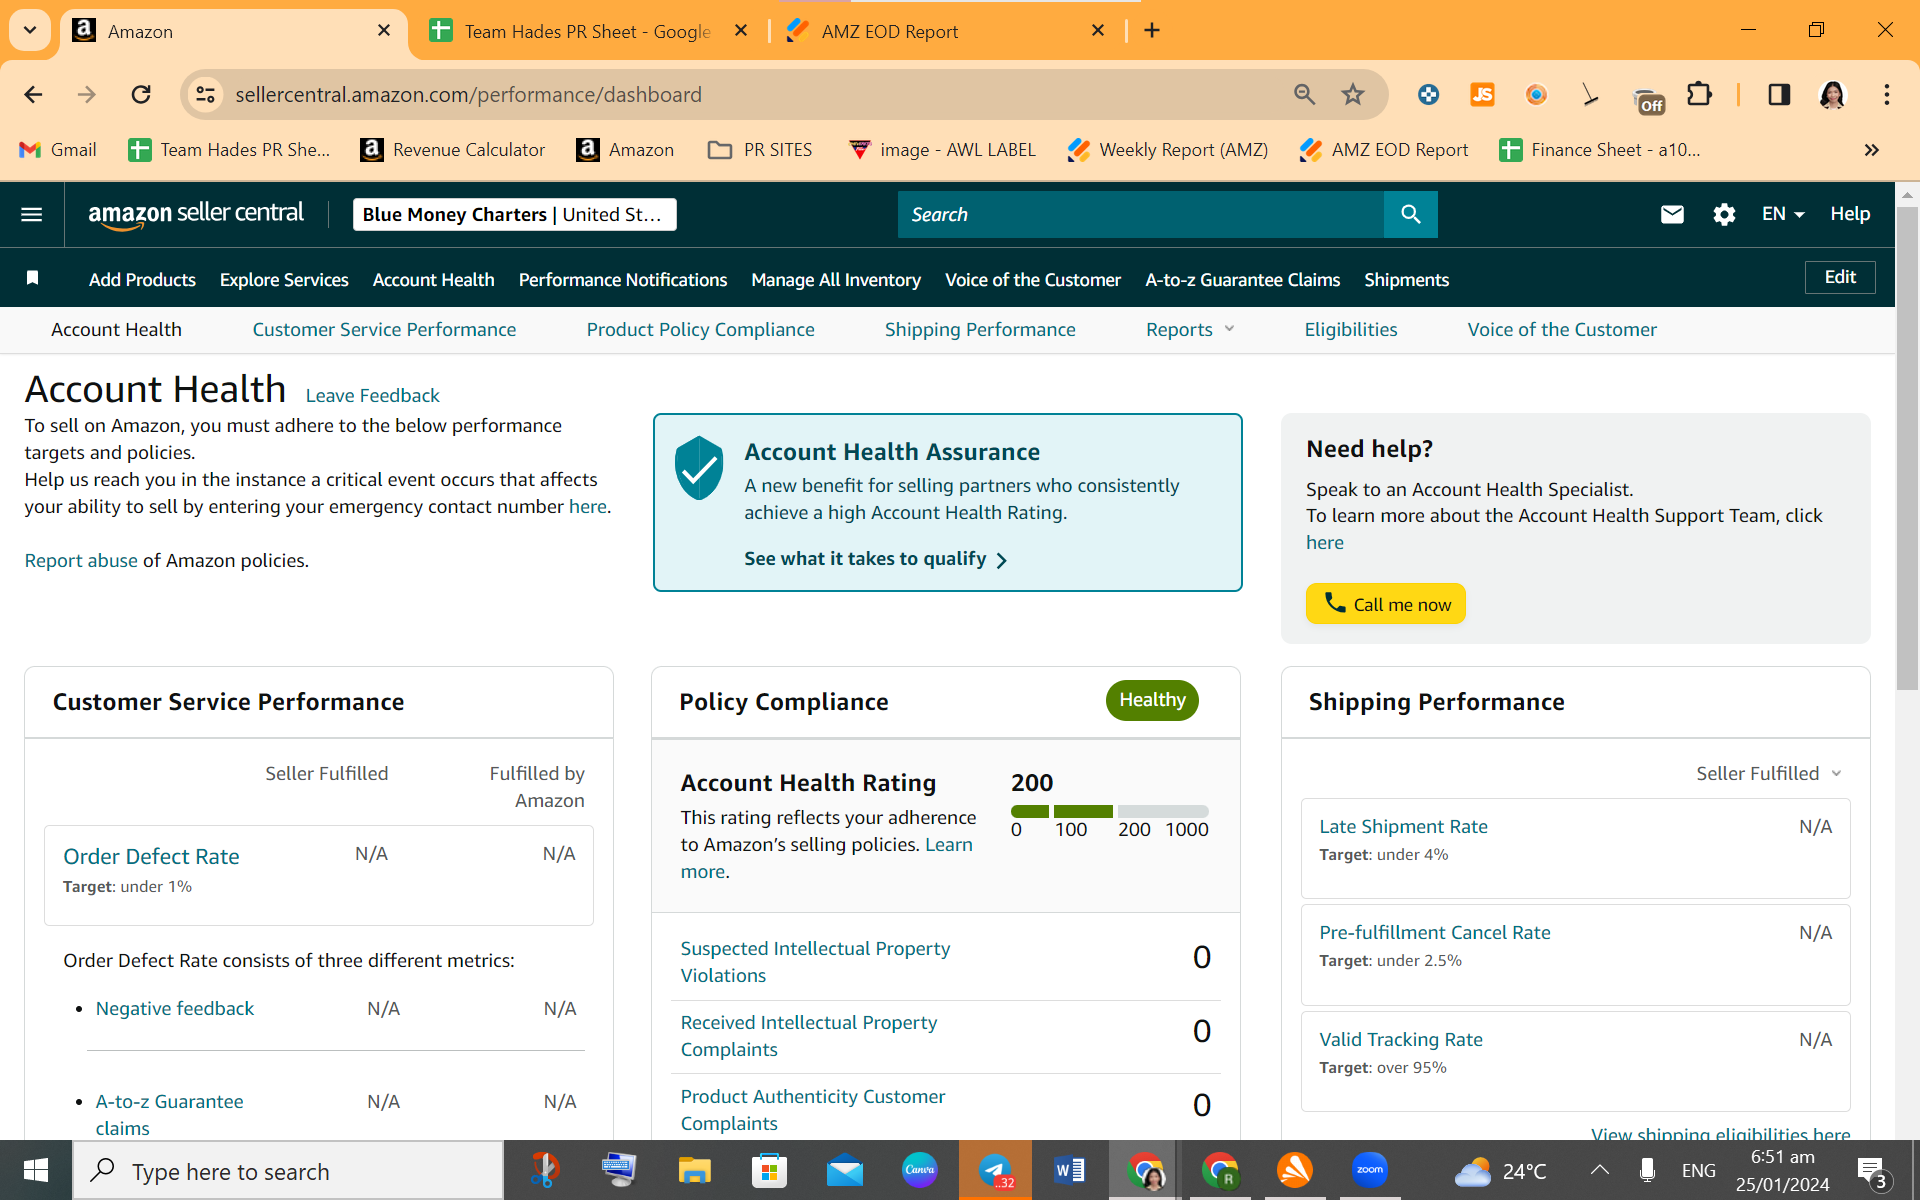Open Voice of the Customer sub-navigation tab
The image size is (1920, 1200).
[1562, 330]
